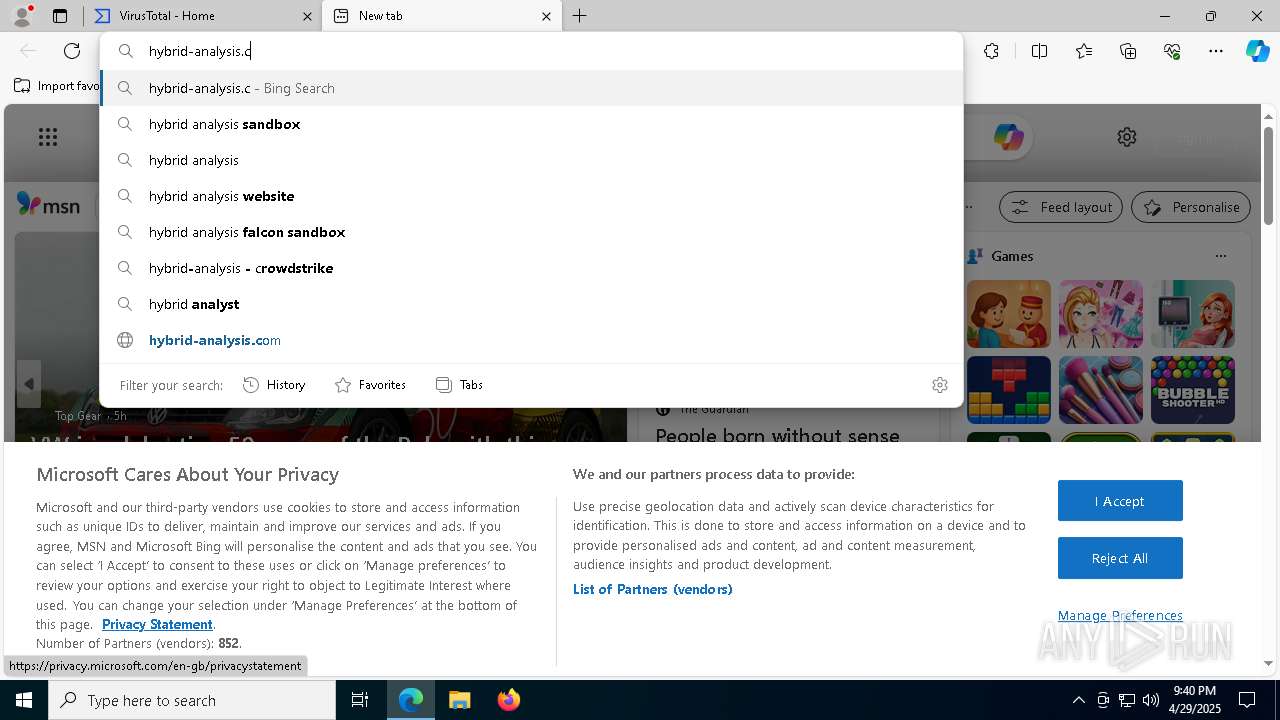Open the Collections toolbar icon
This screenshot has width=1280, height=720.
(x=1128, y=51)
